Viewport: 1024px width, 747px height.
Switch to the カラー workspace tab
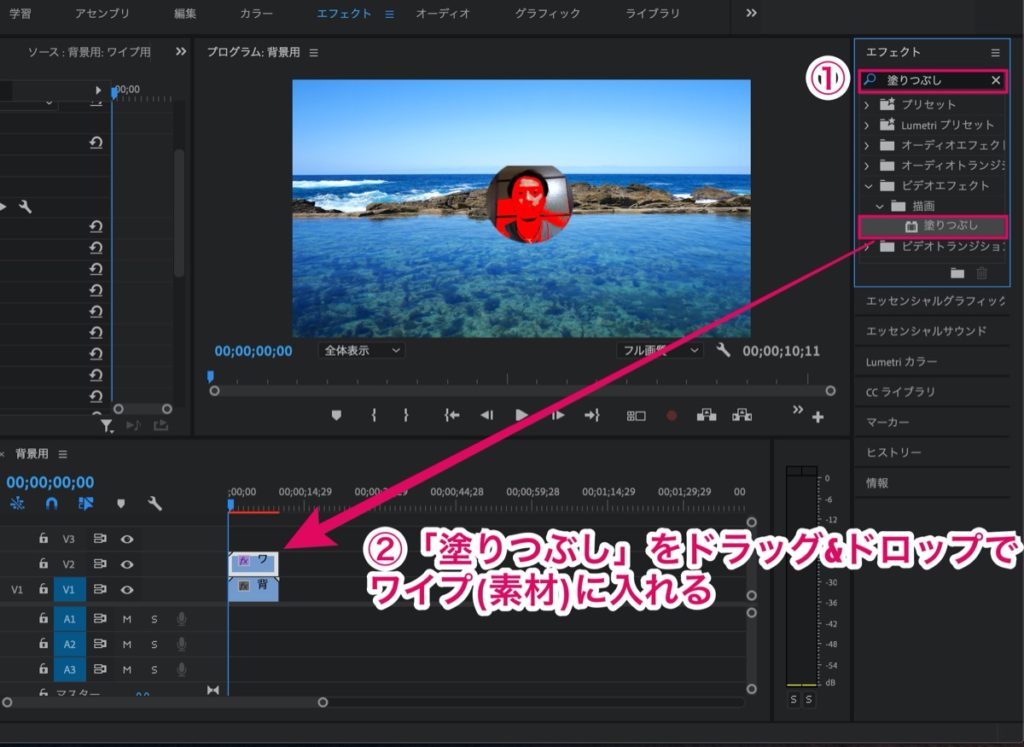coord(256,13)
